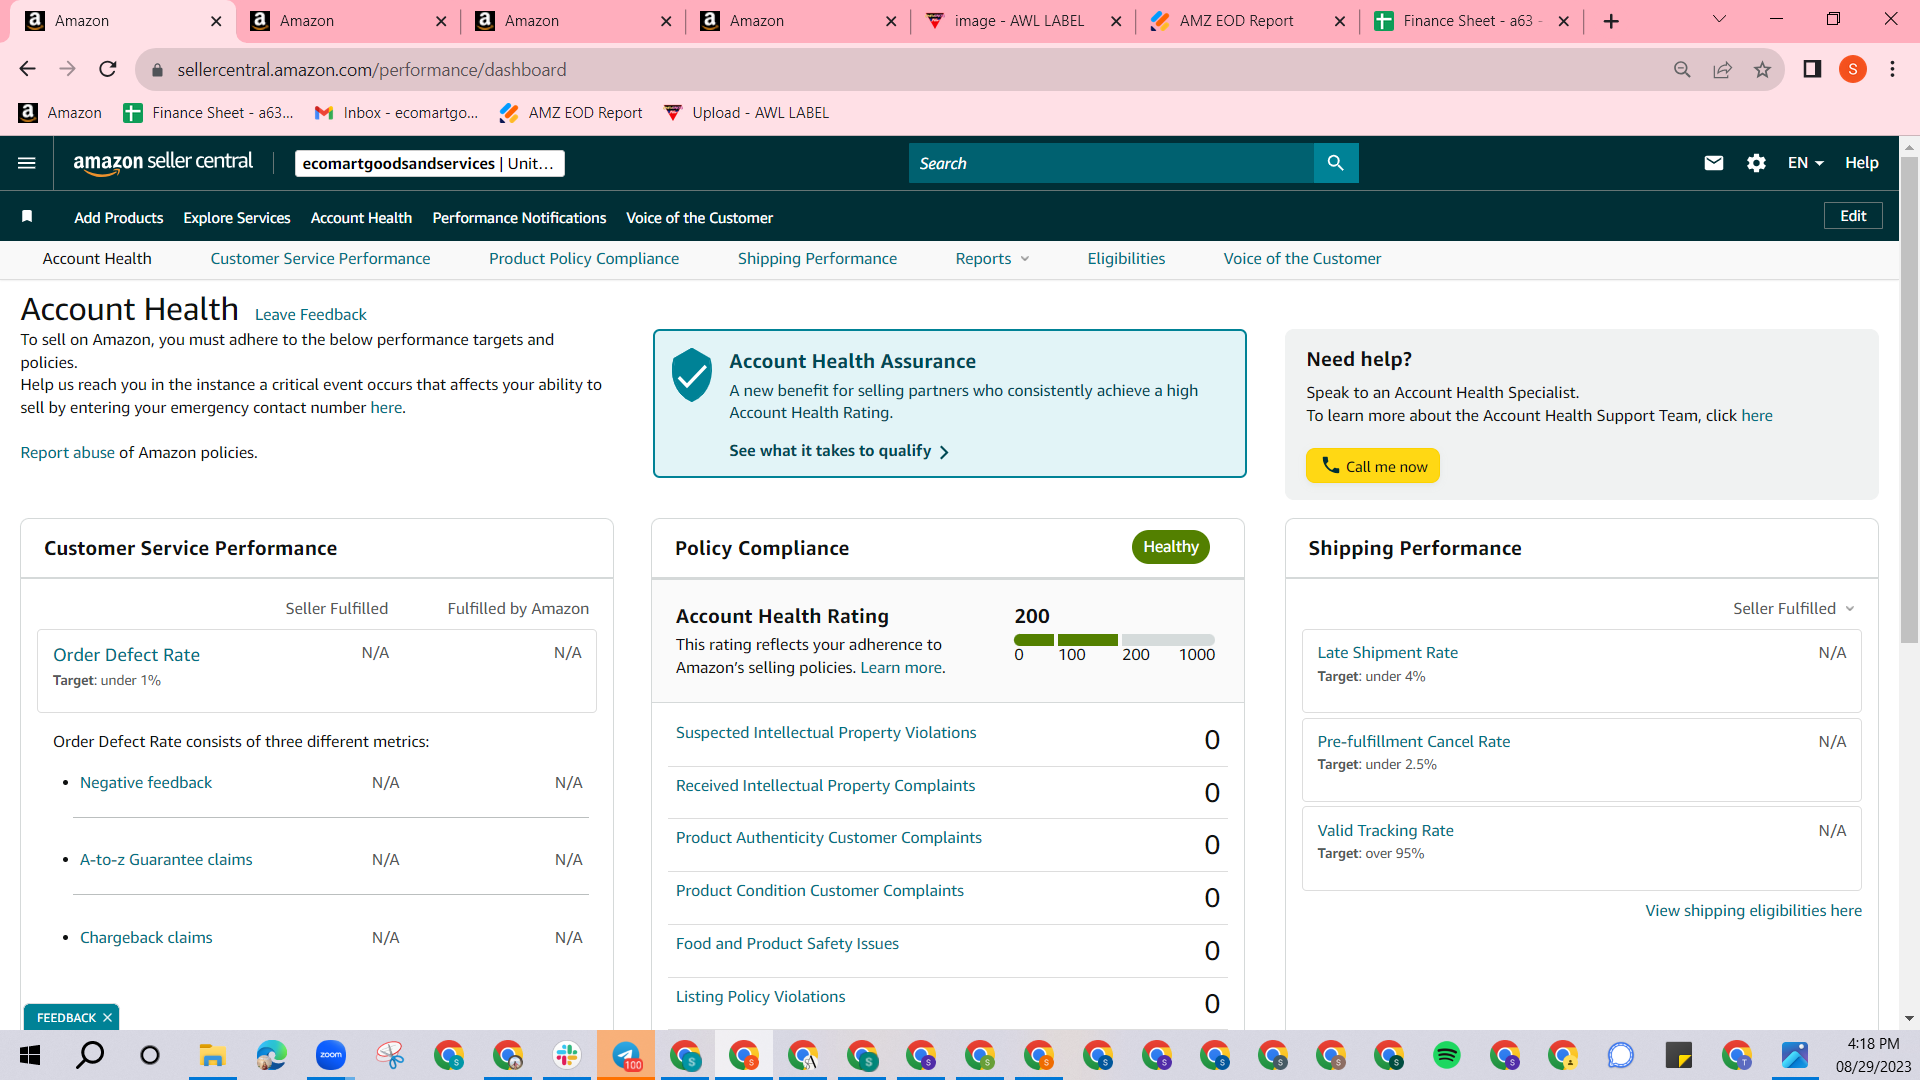This screenshot has height=1080, width=1920.
Task: Click View shipping eligibilities here
Action: tap(1753, 910)
